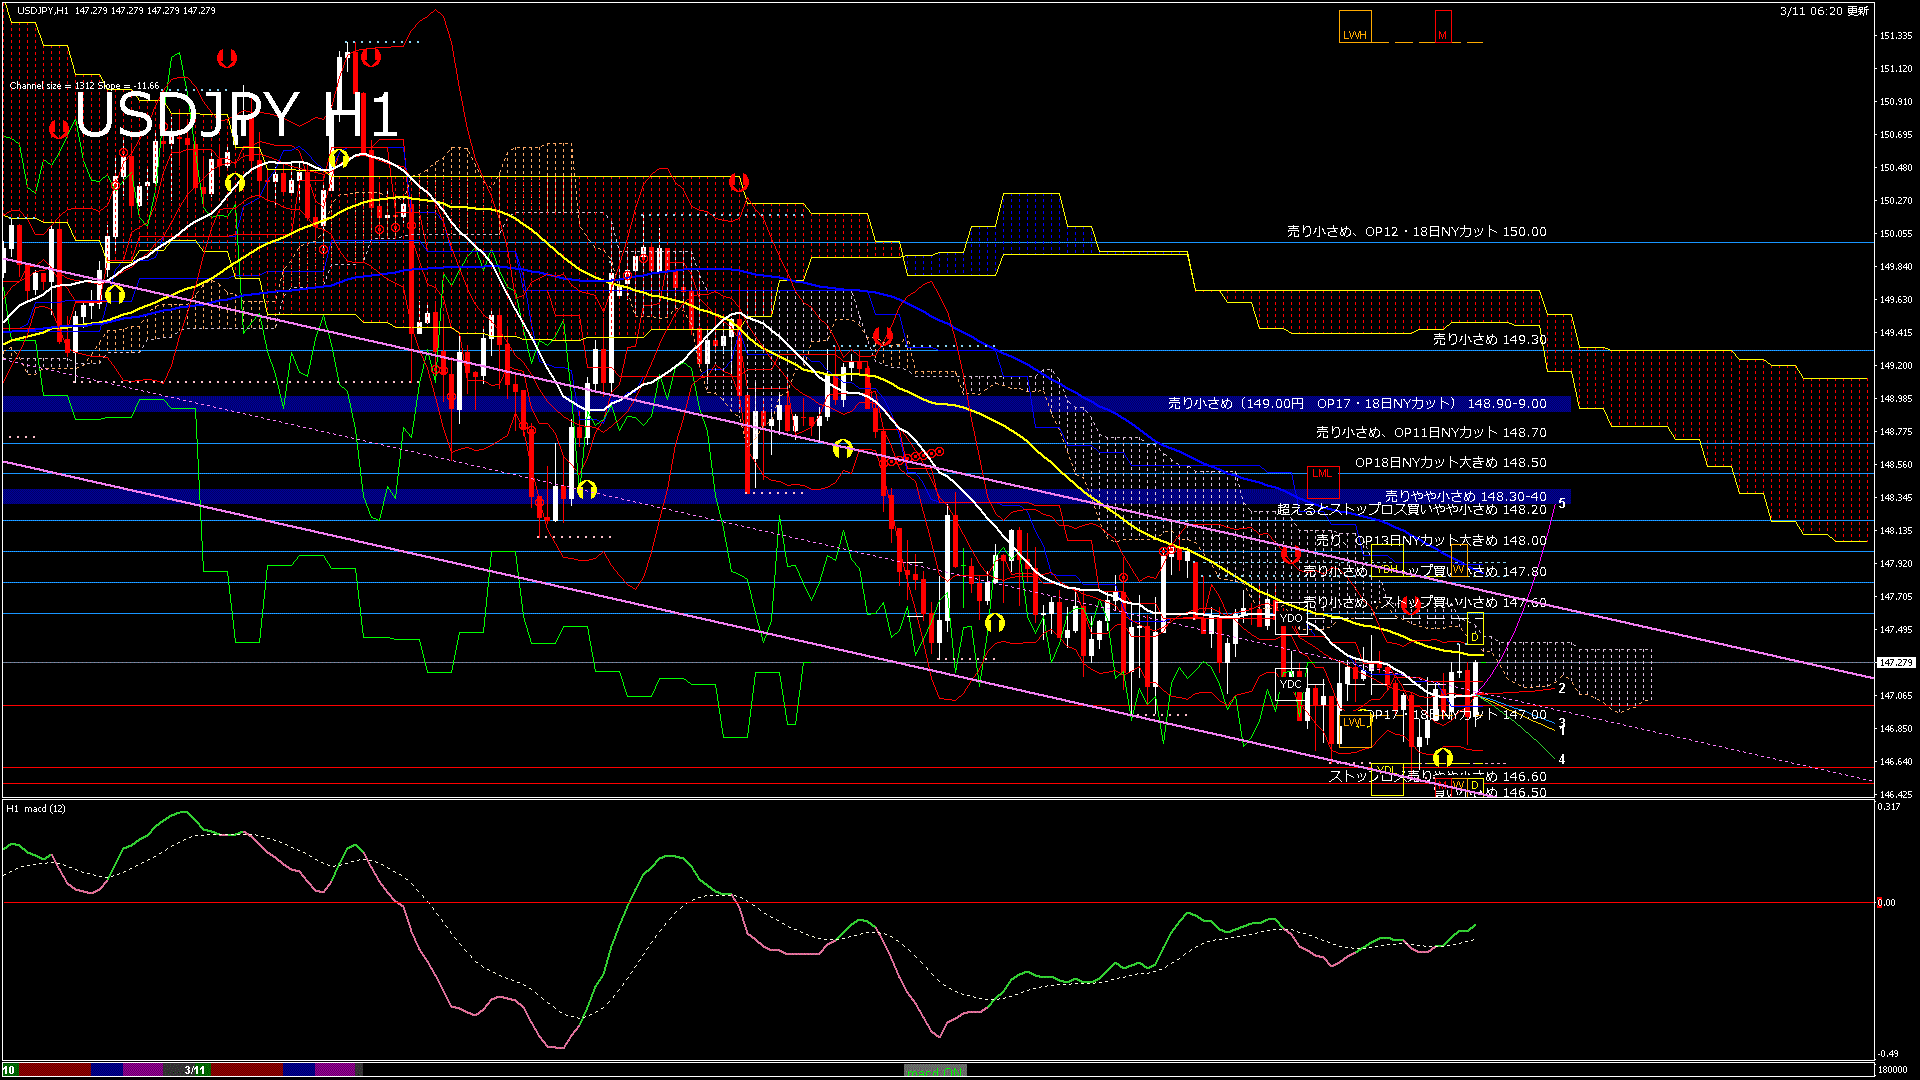1920x1080 pixels.
Task: Click the yellow YDH marker box
Action: click(x=1387, y=569)
